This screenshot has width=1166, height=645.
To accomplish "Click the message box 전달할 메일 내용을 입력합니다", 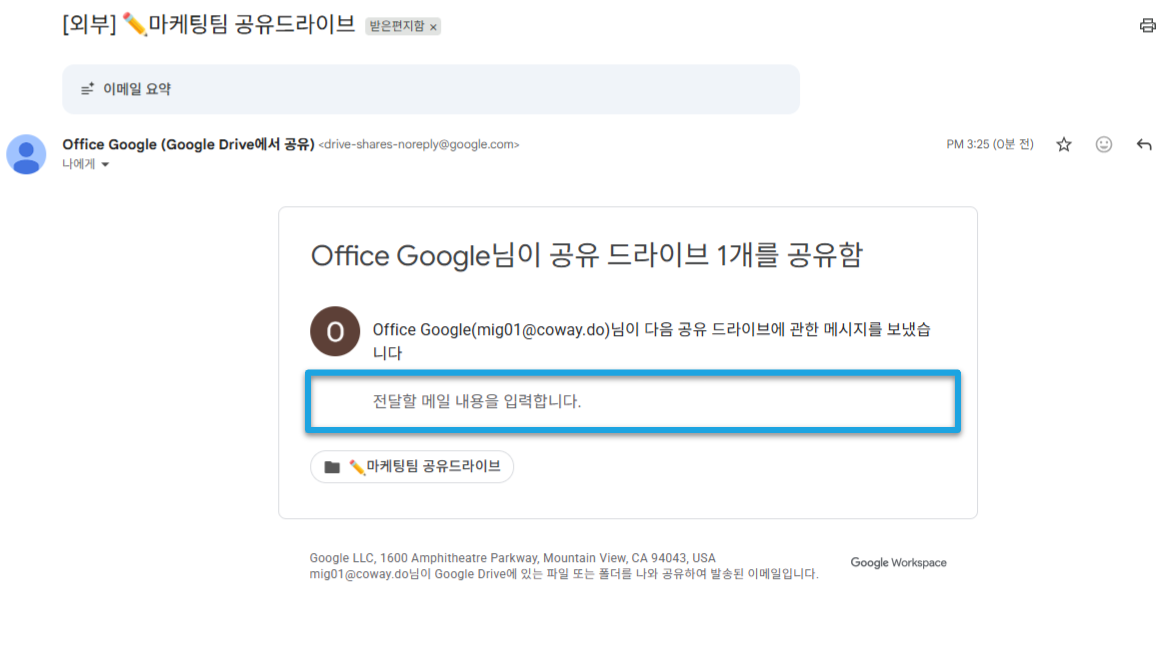I will click(x=633, y=402).
